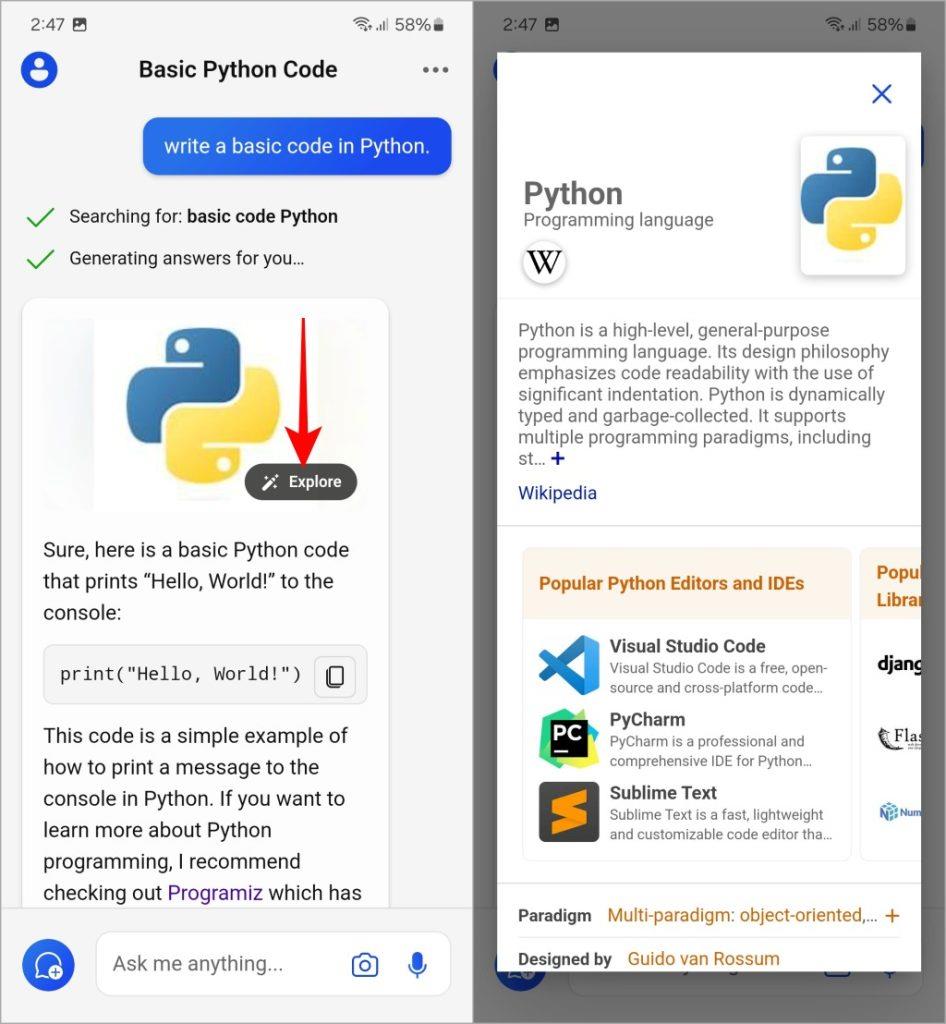Viewport: 946px width, 1024px height.
Task: Tap the NumPy logo
Action: click(x=900, y=812)
